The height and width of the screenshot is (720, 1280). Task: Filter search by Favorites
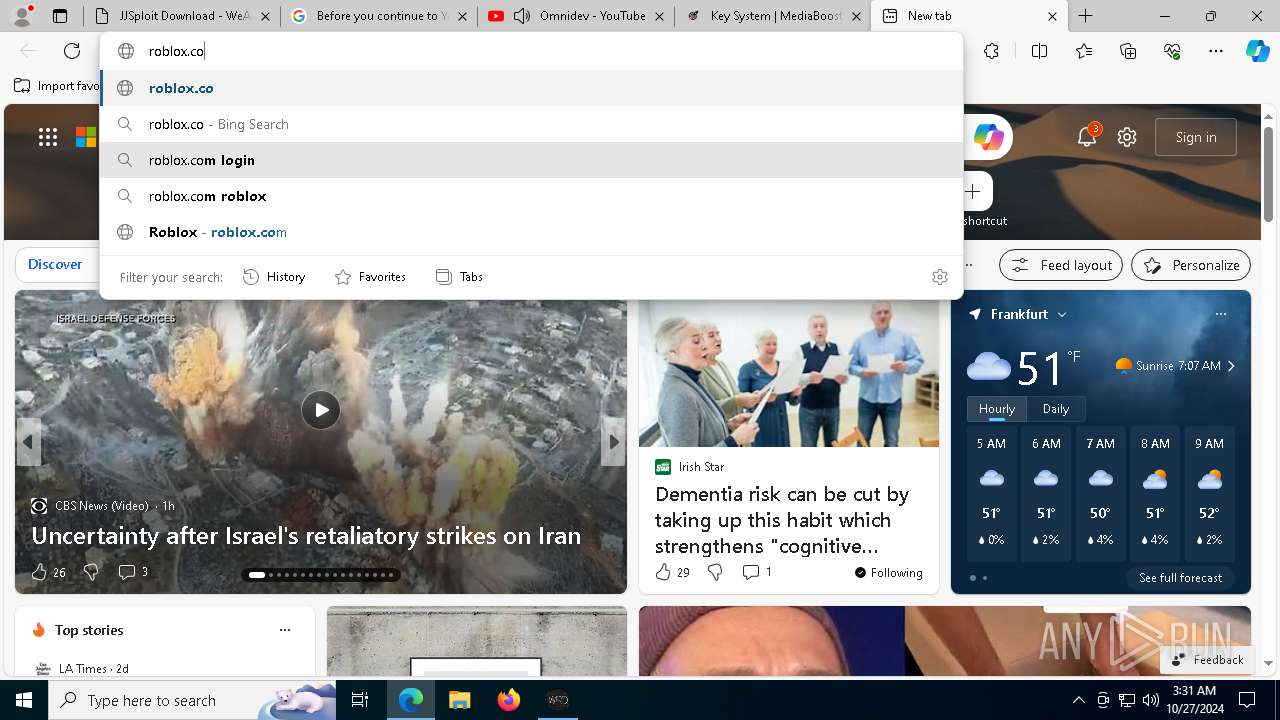click(370, 277)
